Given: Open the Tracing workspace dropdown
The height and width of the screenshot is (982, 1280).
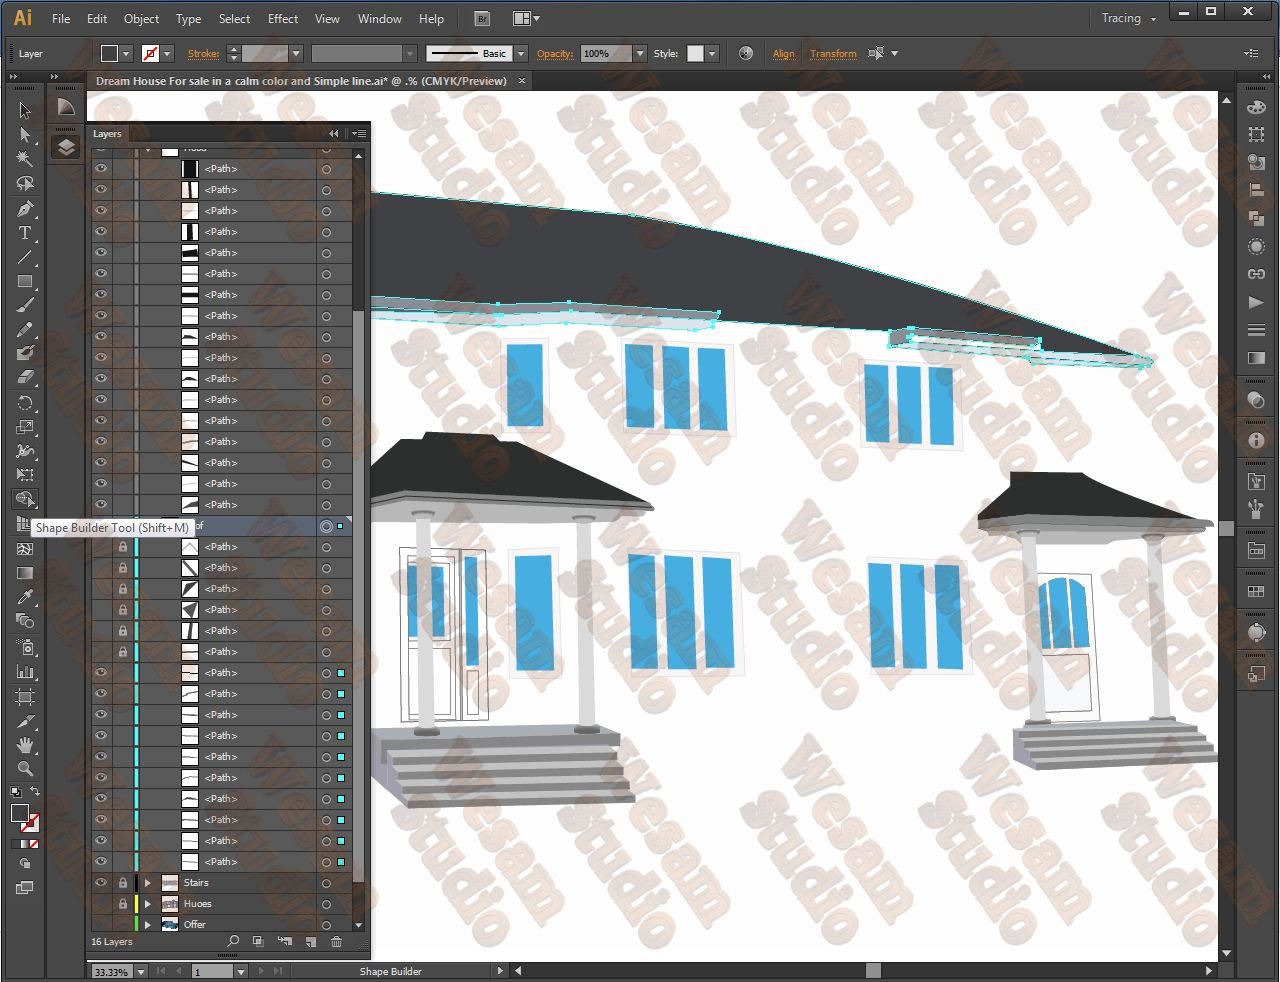Looking at the screenshot, I should coord(1129,18).
